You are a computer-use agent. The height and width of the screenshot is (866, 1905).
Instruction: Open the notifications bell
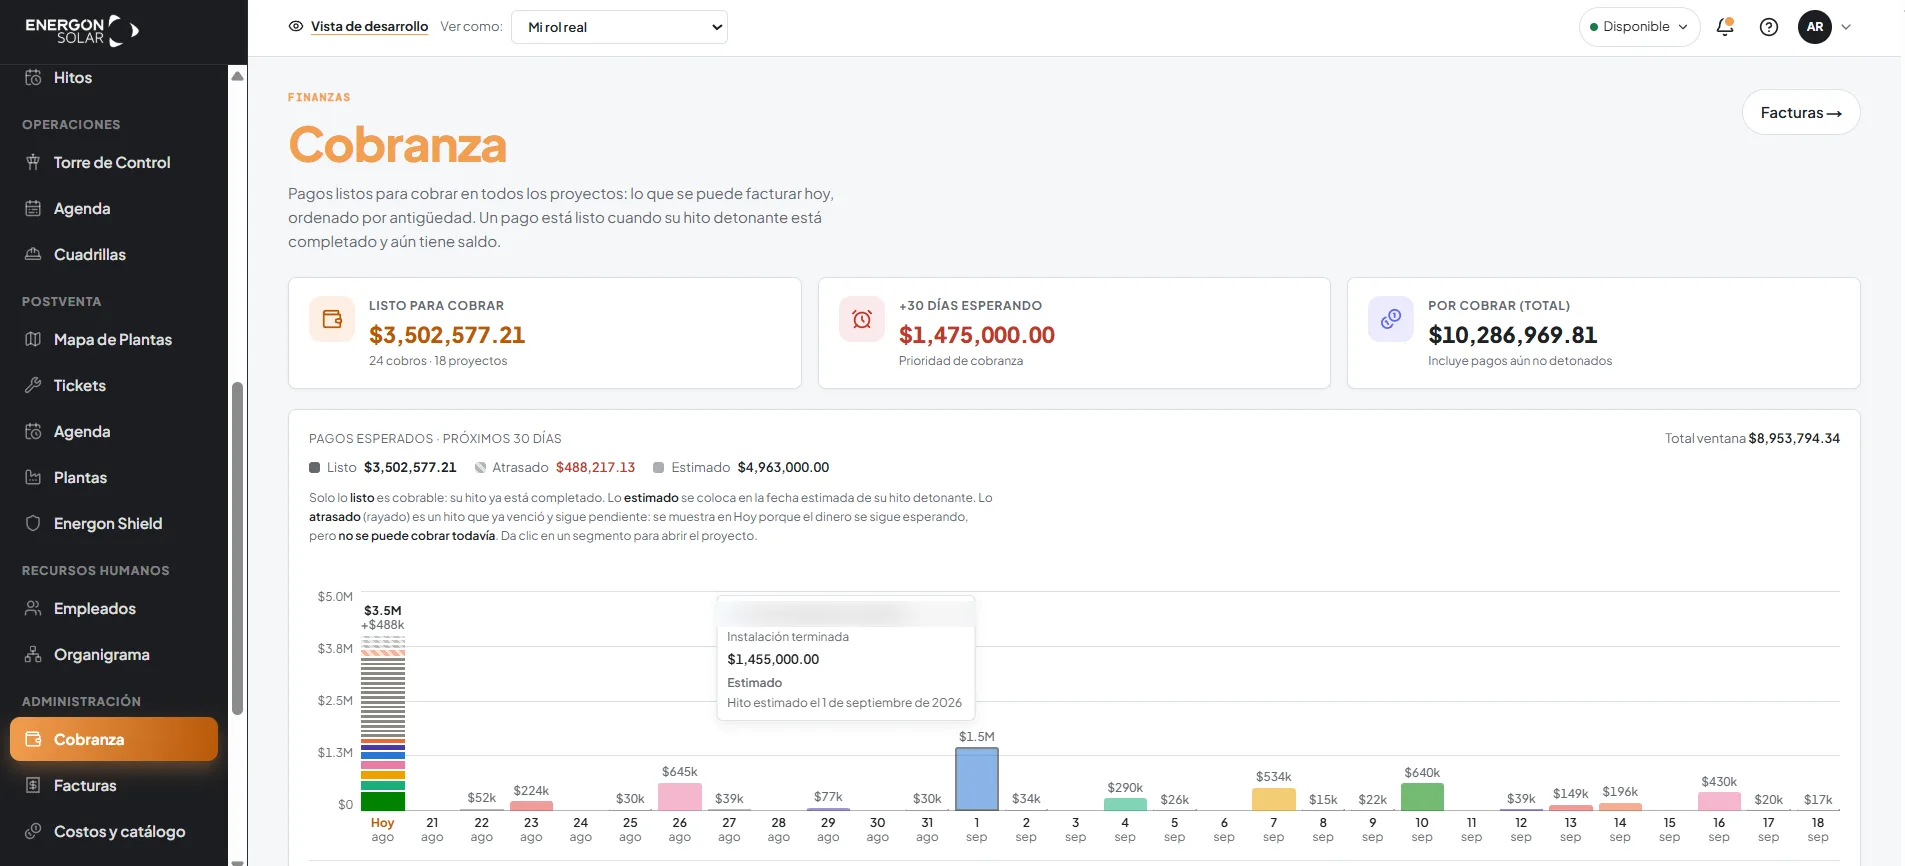pyautogui.click(x=1725, y=27)
